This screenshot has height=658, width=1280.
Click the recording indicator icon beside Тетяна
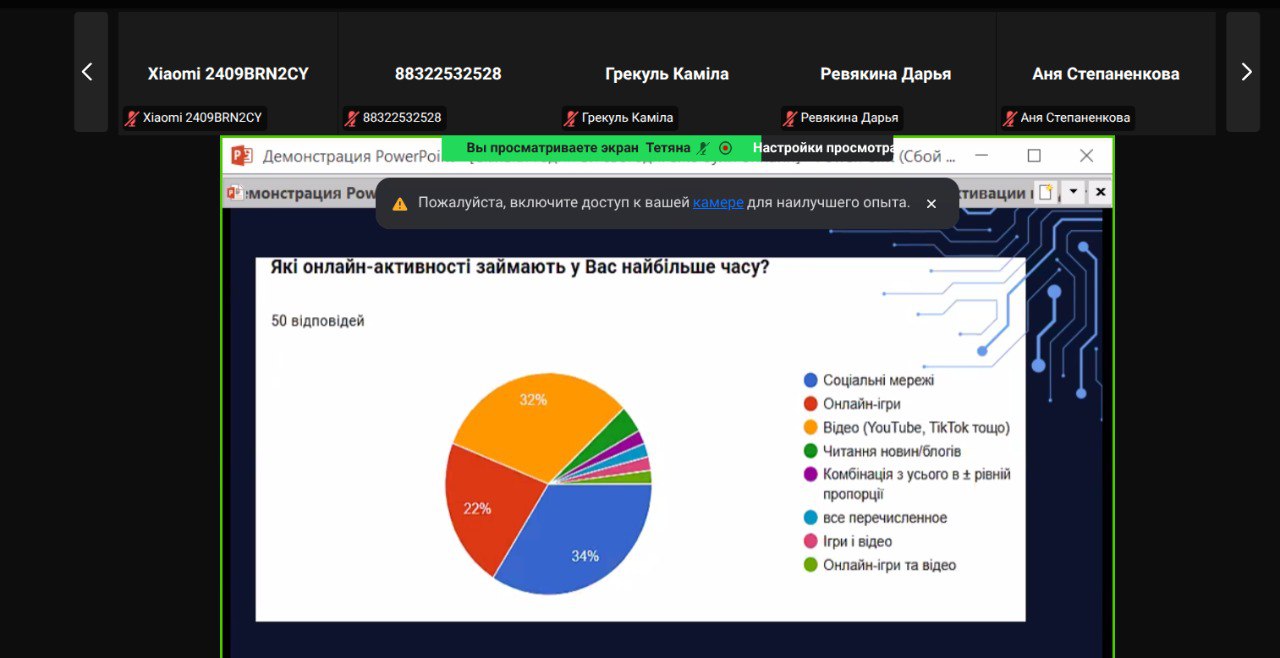[726, 148]
